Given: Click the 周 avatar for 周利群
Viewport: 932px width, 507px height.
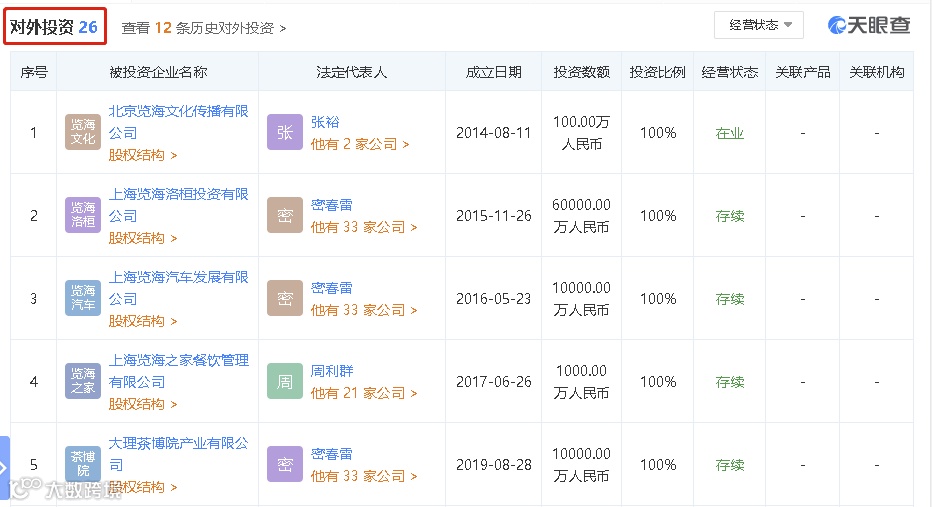Looking at the screenshot, I should coord(285,381).
